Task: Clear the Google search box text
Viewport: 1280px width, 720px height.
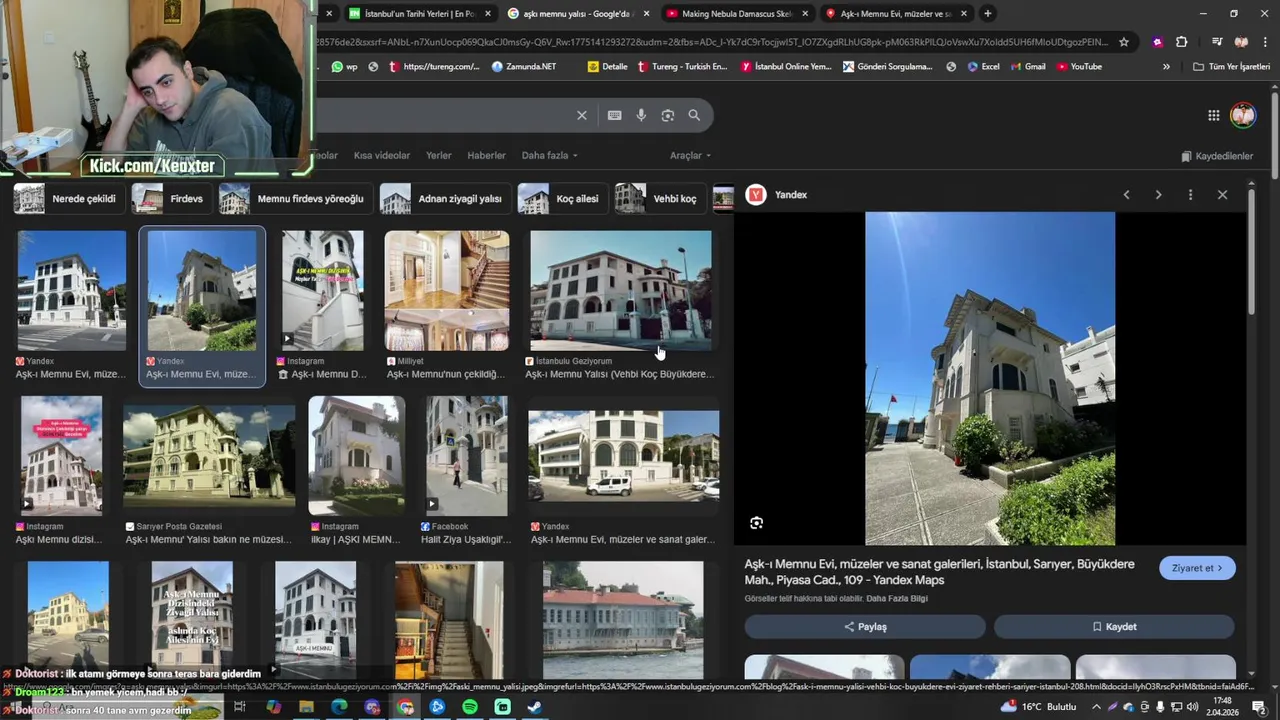Action: (582, 115)
